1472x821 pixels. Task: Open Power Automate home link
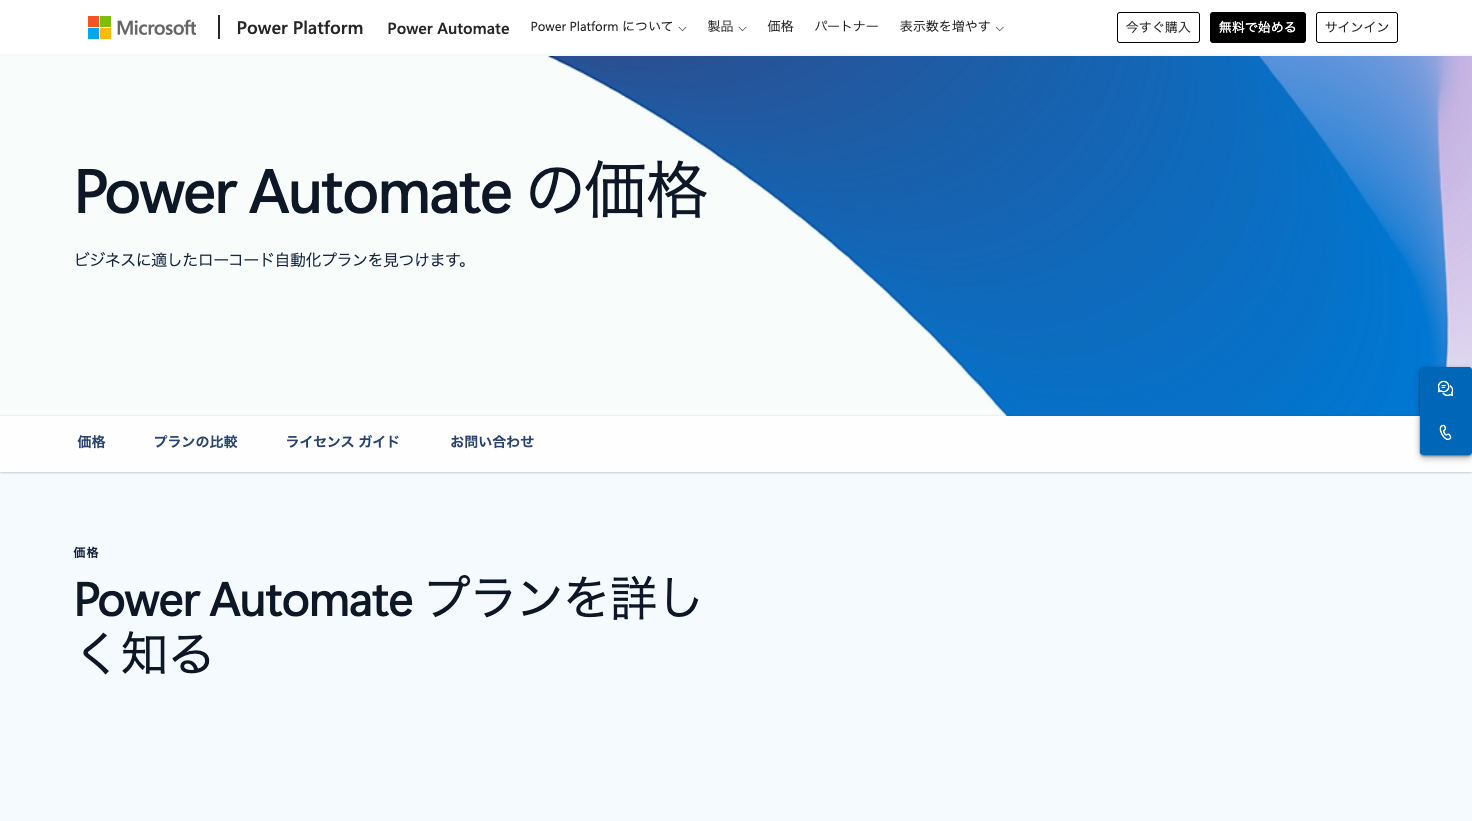[x=448, y=28]
